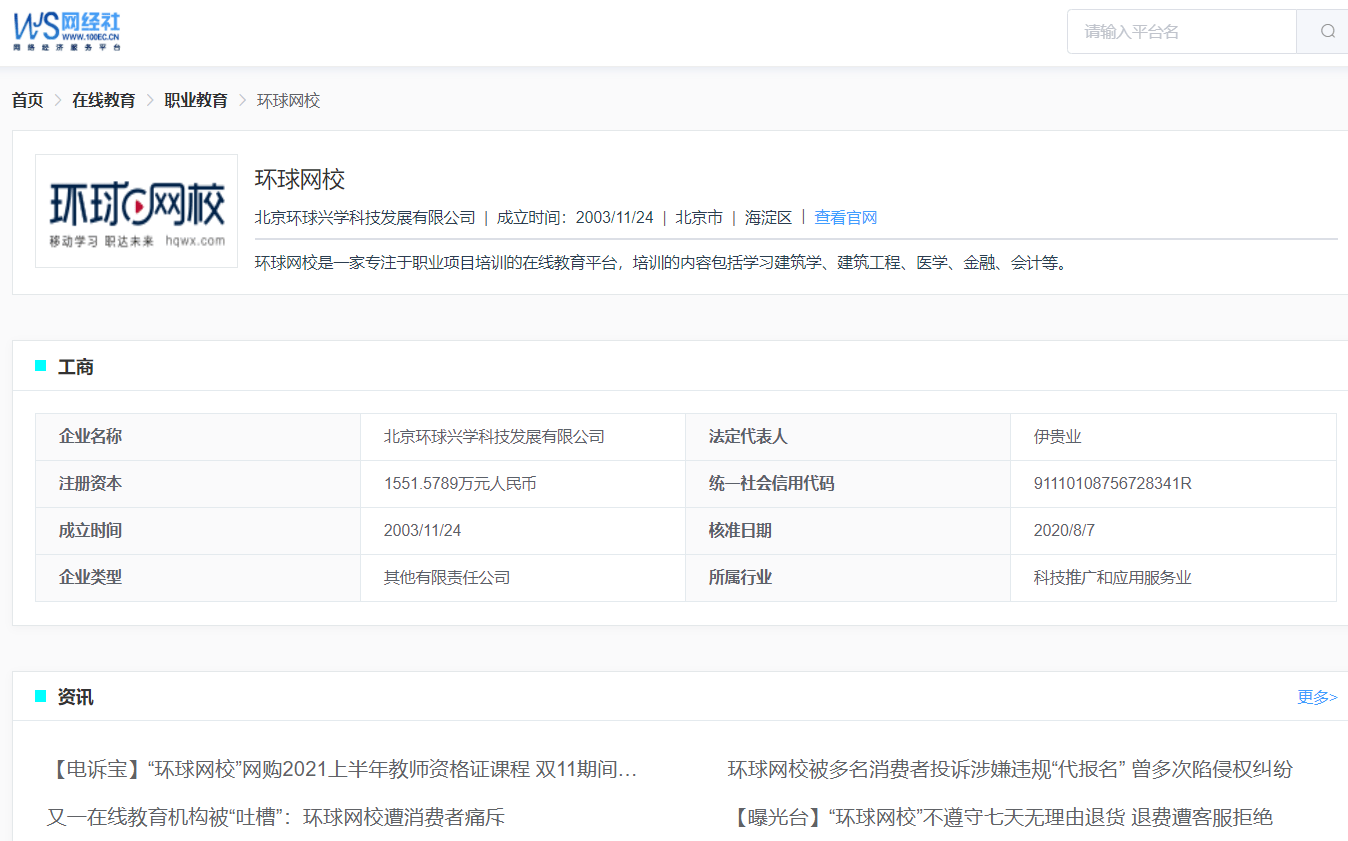Screen dimensions: 1348x841
Task: Click the 资讯 section heading
Action: [x=76, y=697]
